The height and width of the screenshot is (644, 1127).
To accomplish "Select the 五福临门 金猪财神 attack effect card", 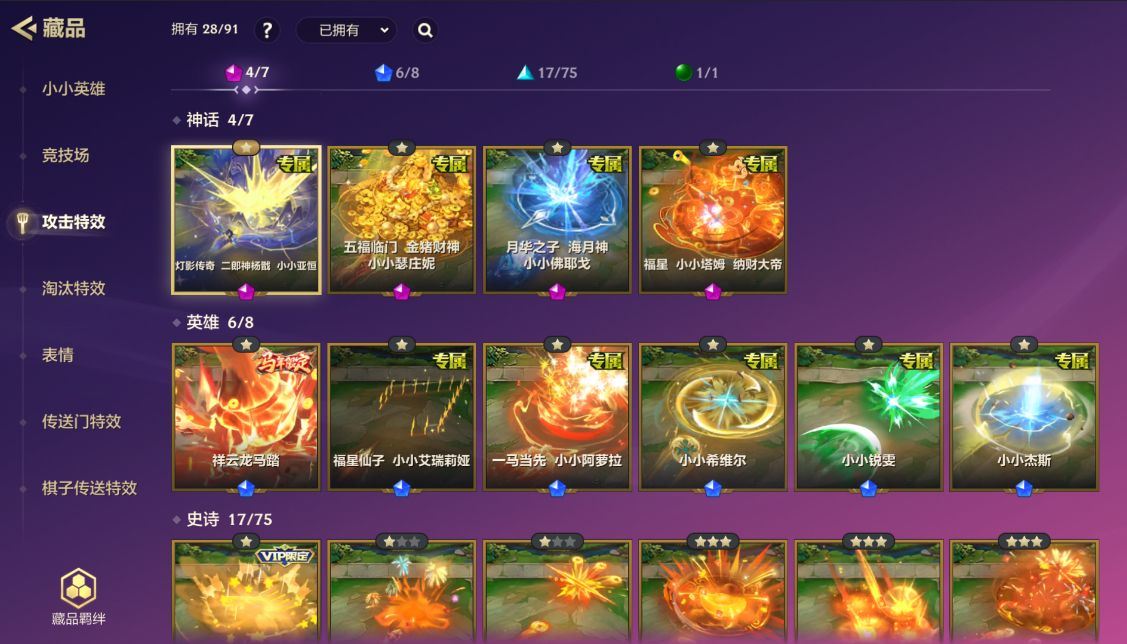I will pyautogui.click(x=402, y=220).
